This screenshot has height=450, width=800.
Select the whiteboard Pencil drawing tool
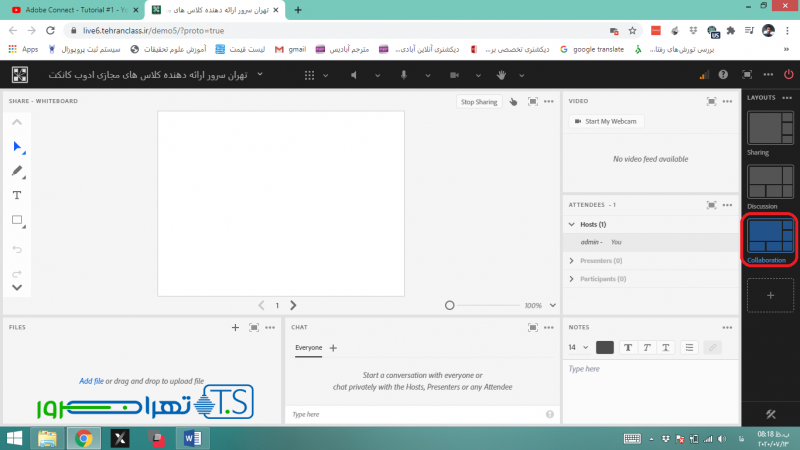(18, 171)
